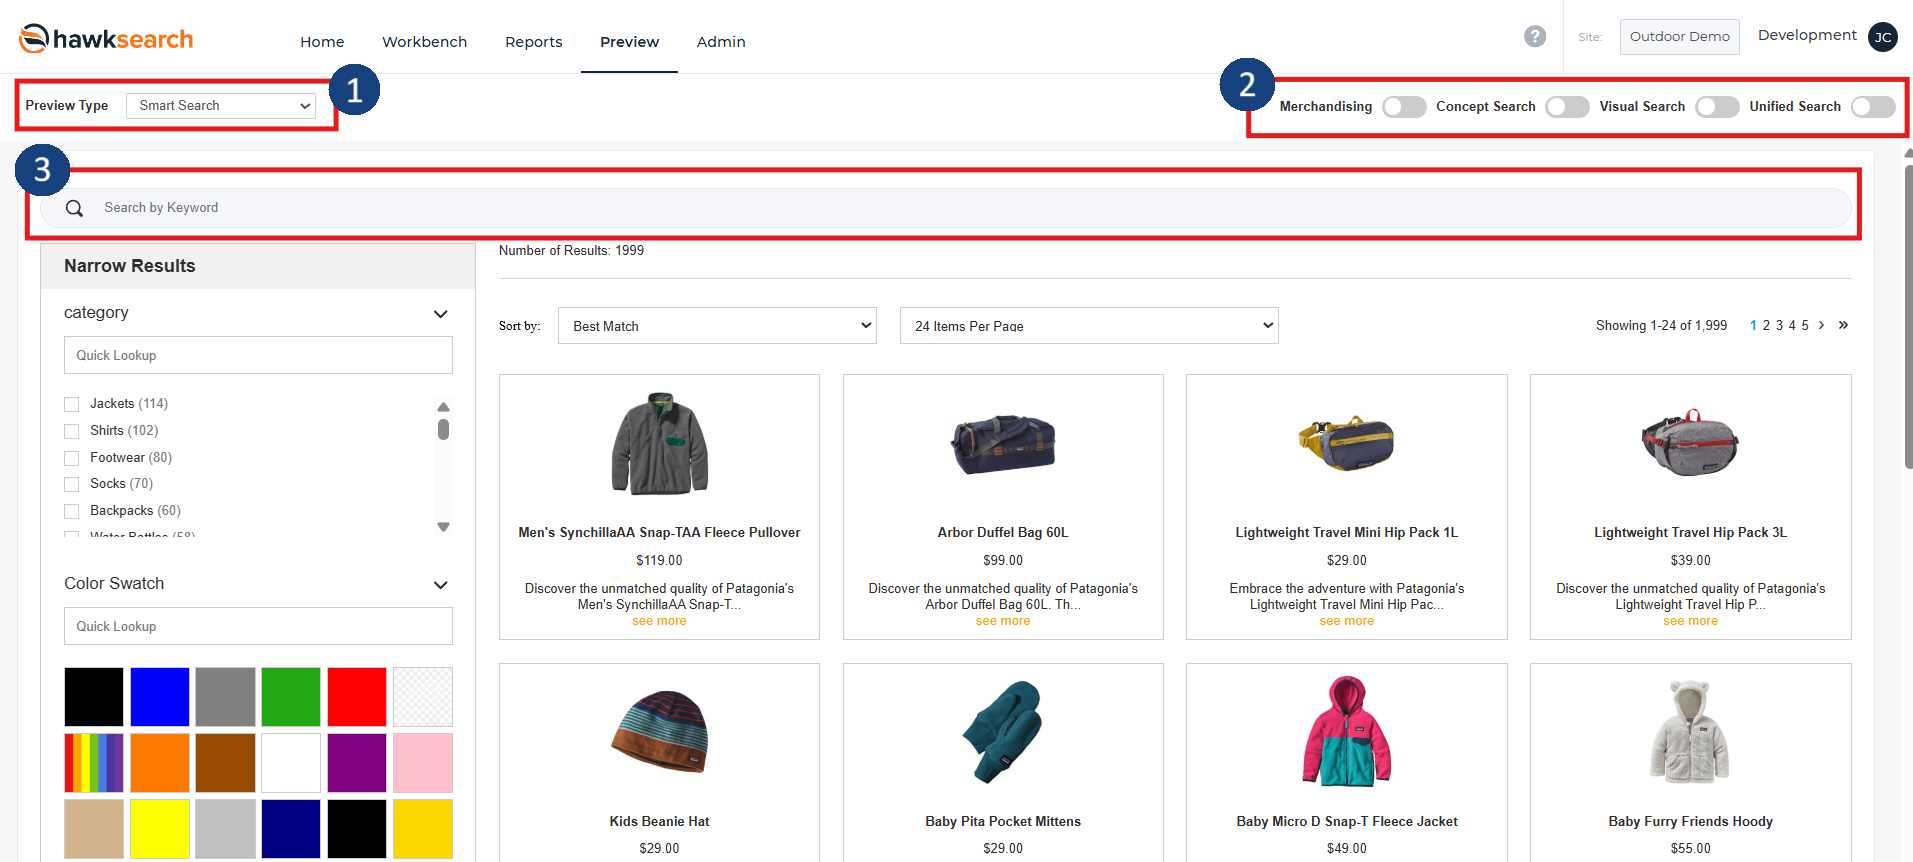Choose the pink color swatch

point(423,763)
